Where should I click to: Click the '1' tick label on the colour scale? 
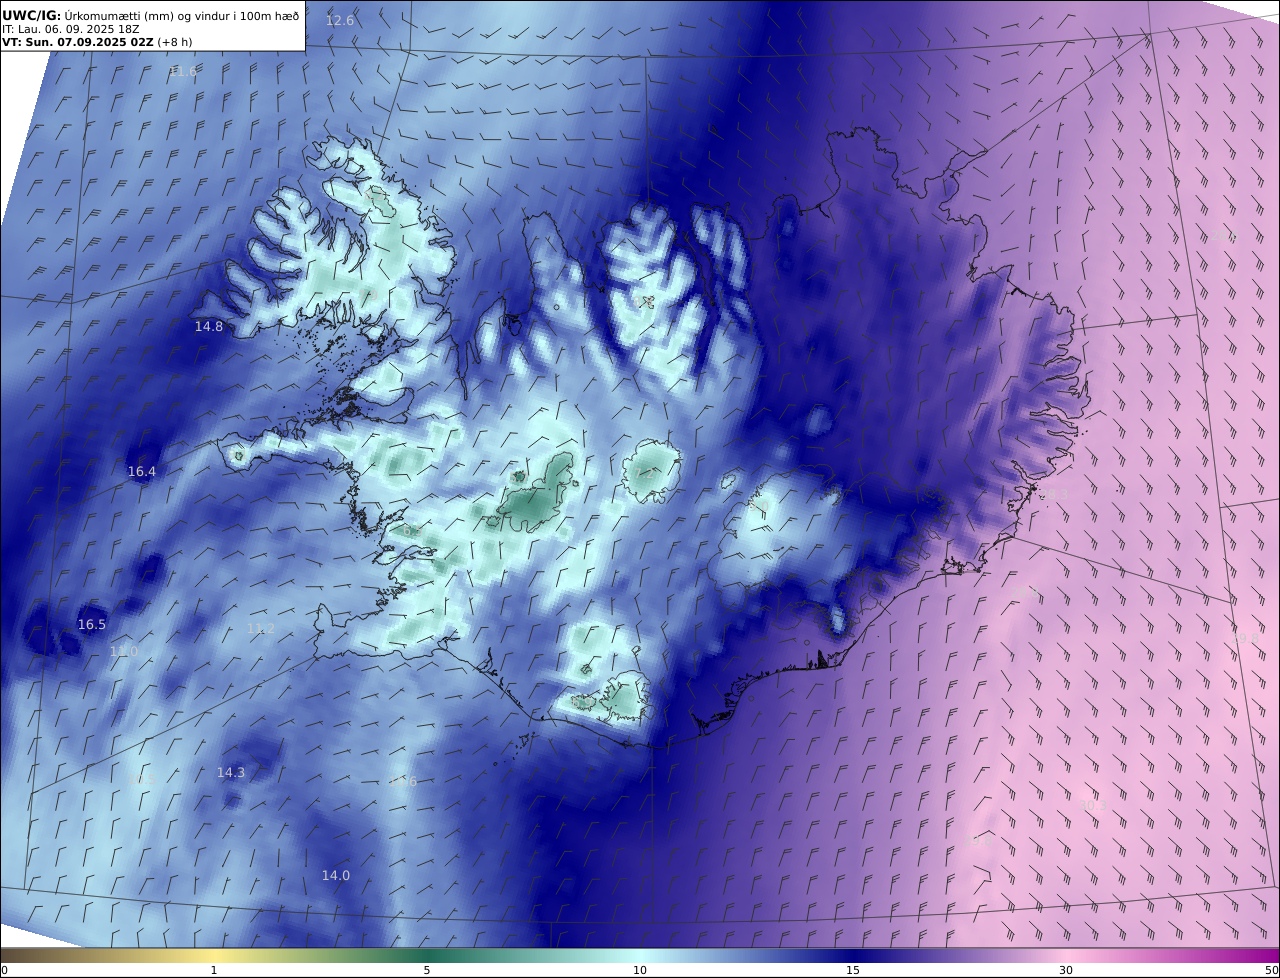(x=214, y=970)
